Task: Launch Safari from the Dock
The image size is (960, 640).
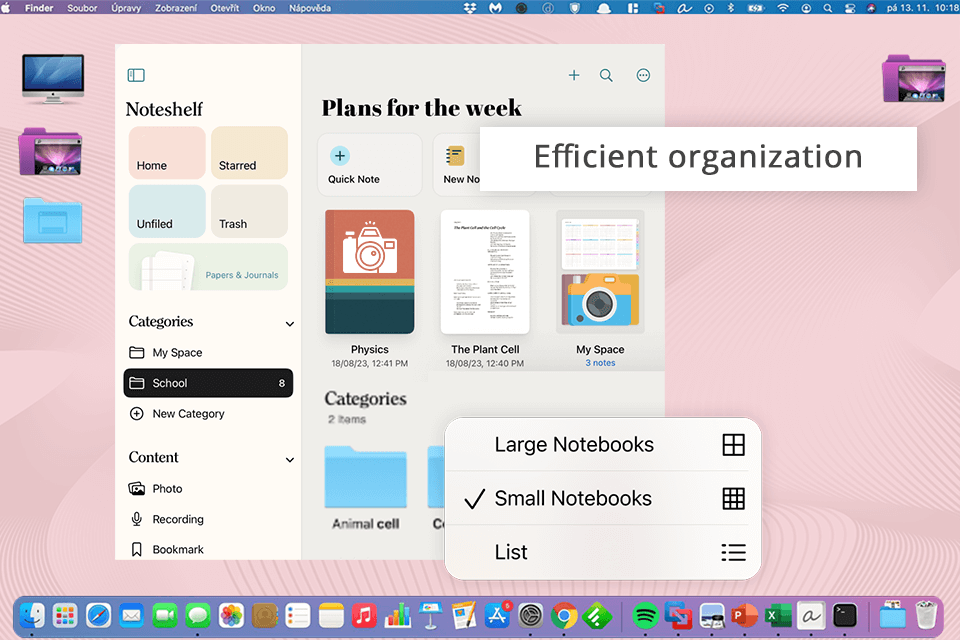Action: tap(98, 616)
